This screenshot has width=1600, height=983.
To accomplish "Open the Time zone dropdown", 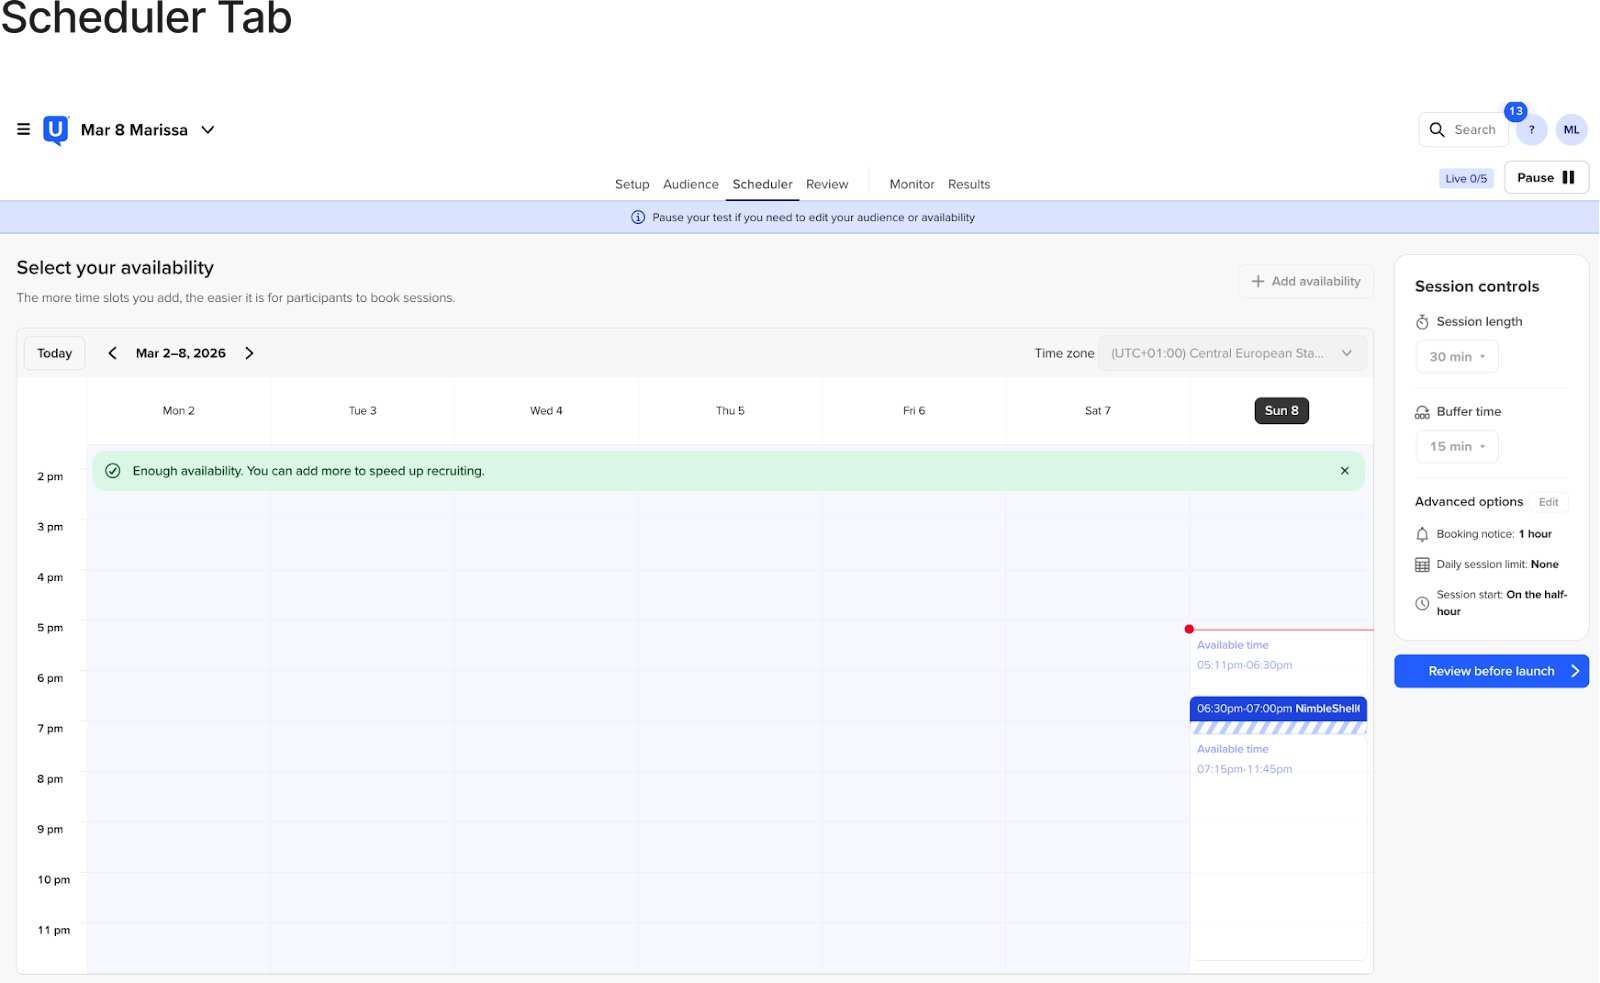I will coord(1231,353).
